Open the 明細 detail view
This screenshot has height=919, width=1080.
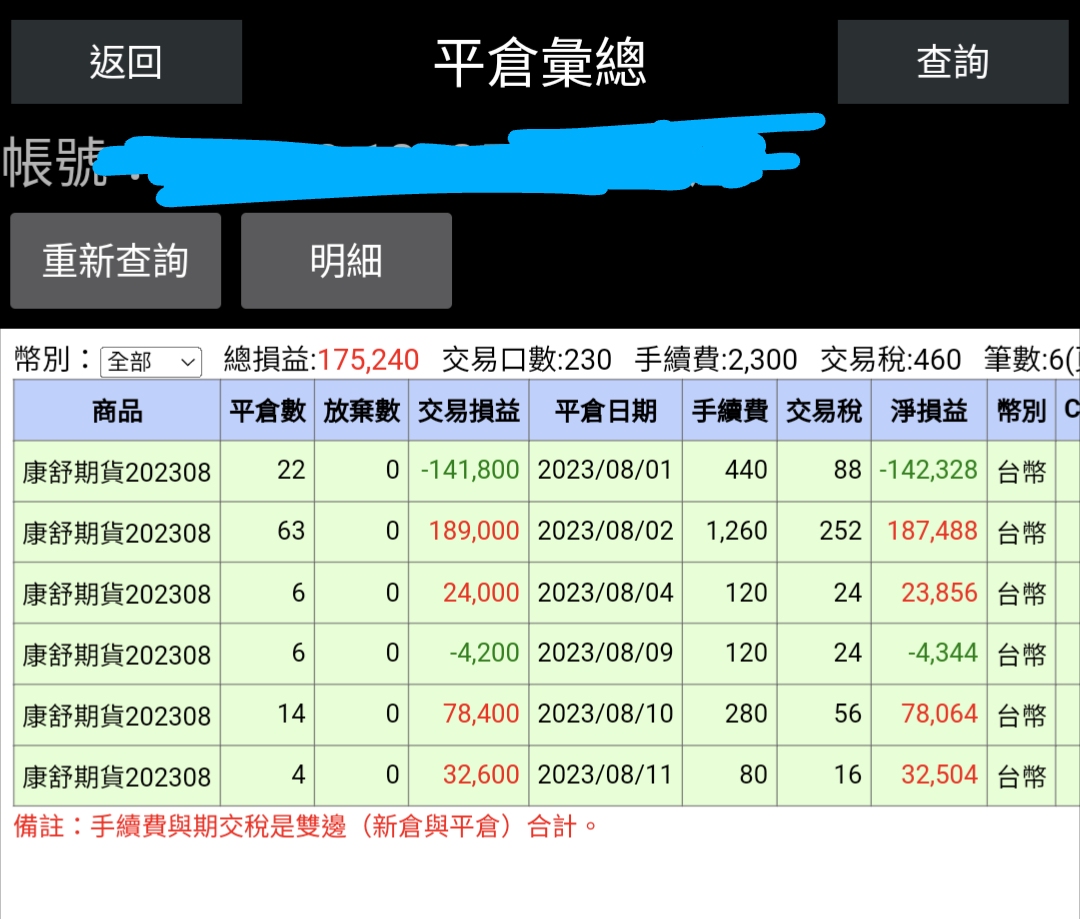point(346,260)
